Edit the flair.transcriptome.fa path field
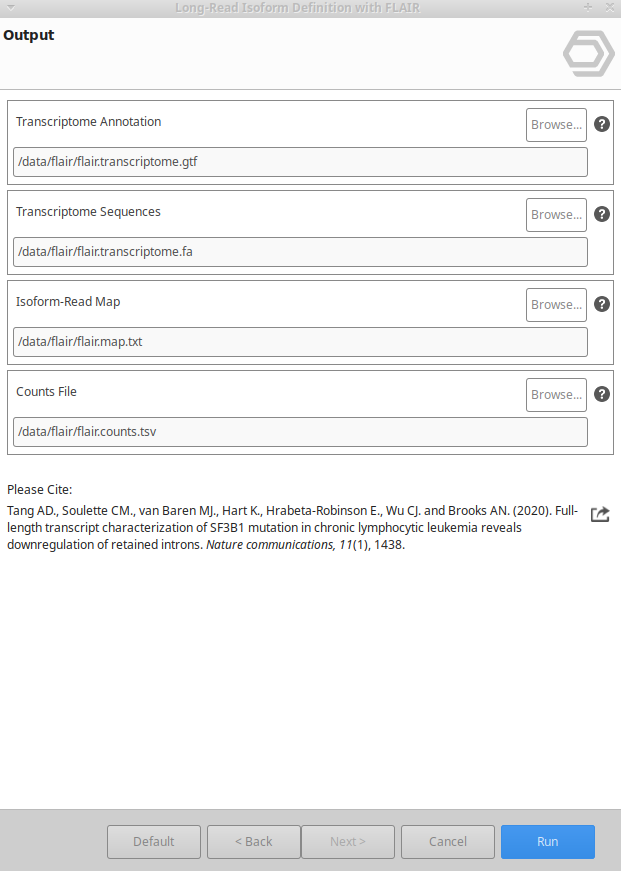 [x=300, y=252]
